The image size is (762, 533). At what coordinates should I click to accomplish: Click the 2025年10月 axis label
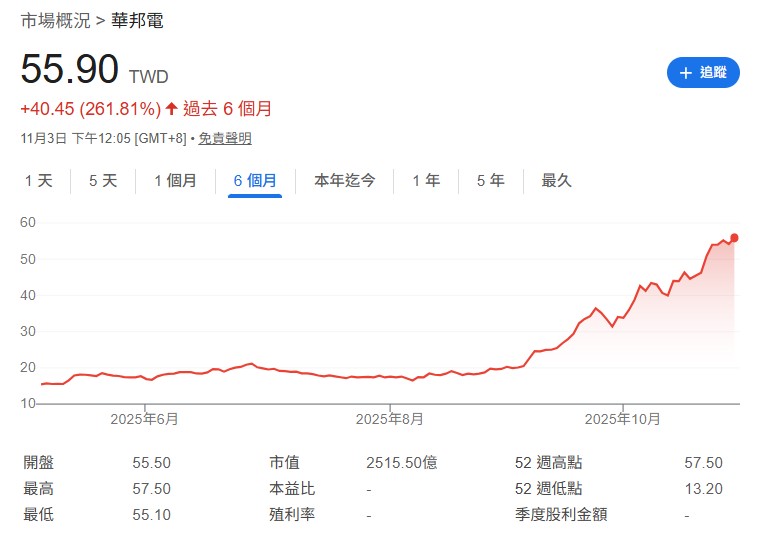click(623, 419)
